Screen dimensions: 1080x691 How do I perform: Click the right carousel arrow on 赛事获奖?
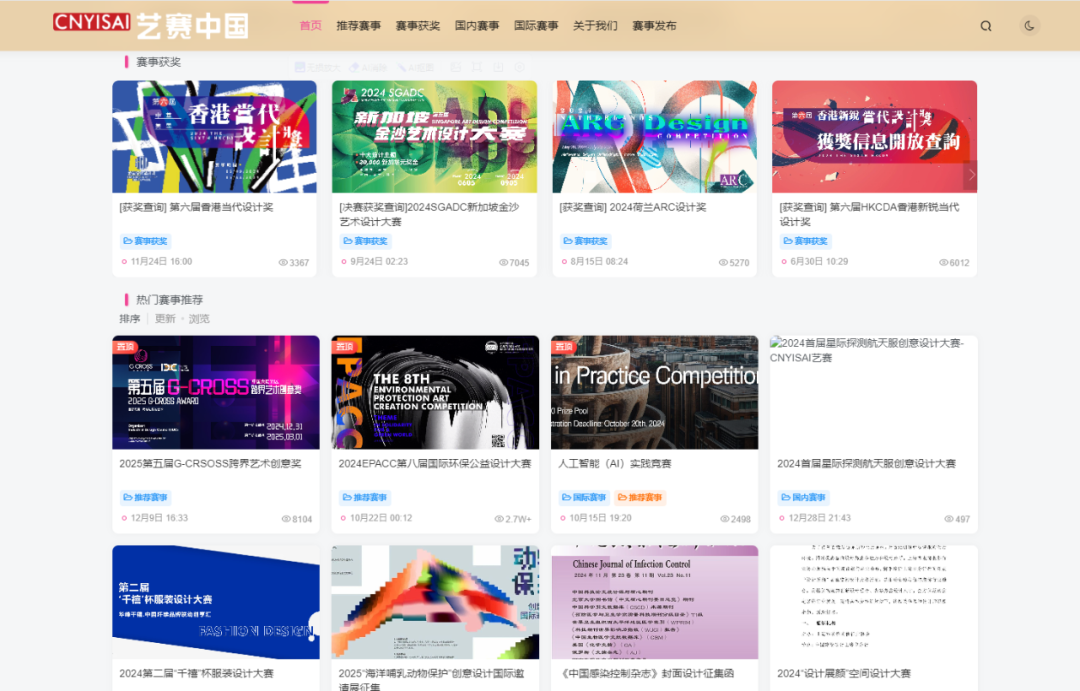click(970, 175)
